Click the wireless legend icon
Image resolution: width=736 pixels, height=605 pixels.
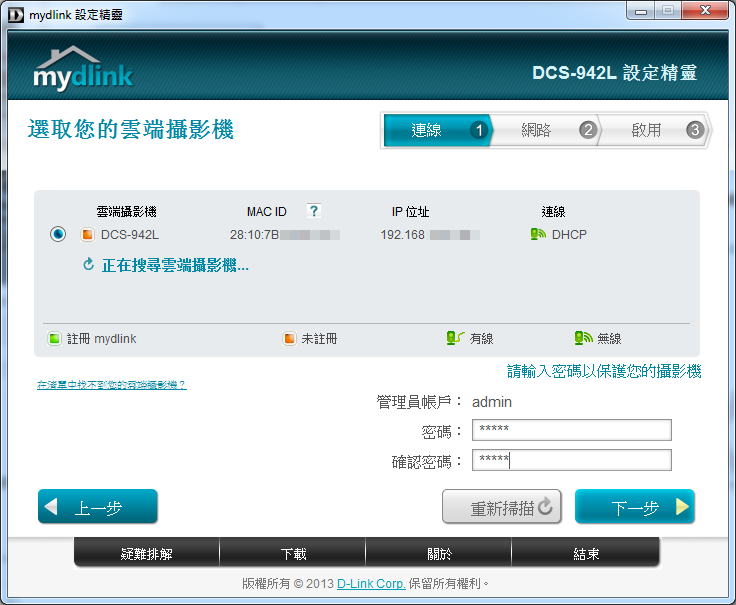coord(583,339)
